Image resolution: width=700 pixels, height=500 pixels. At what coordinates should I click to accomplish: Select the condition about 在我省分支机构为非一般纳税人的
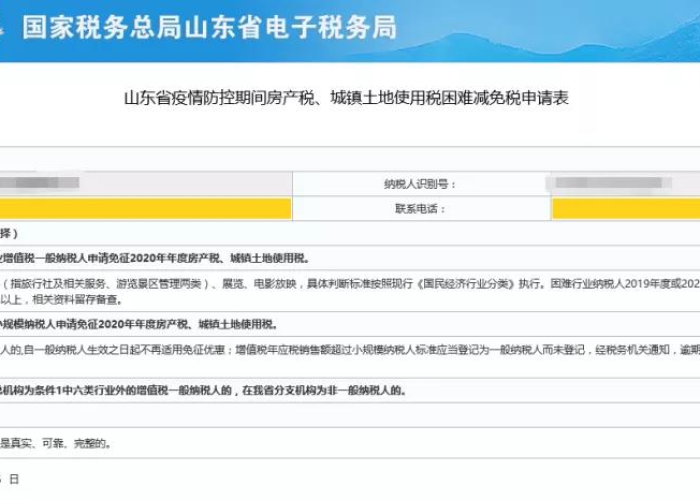tap(203, 390)
